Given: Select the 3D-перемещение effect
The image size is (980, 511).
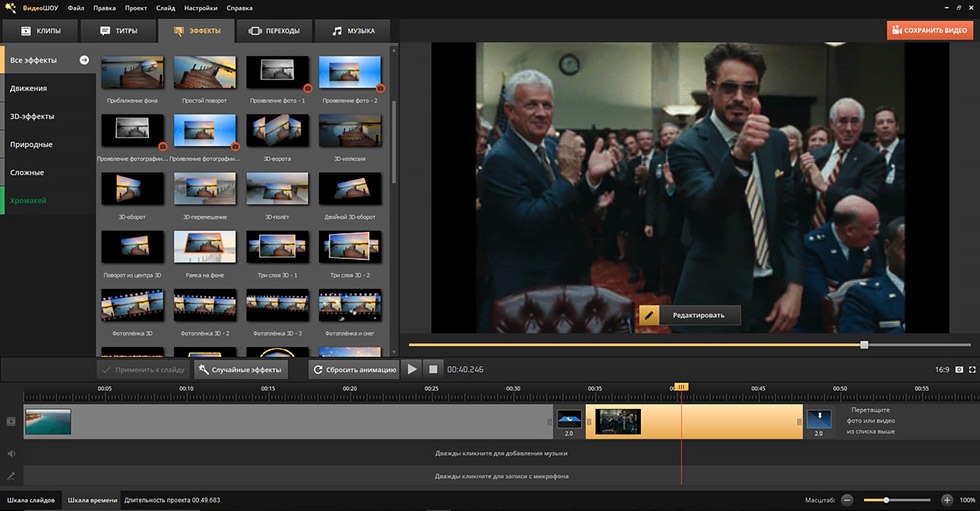Looking at the screenshot, I should pyautogui.click(x=205, y=189).
